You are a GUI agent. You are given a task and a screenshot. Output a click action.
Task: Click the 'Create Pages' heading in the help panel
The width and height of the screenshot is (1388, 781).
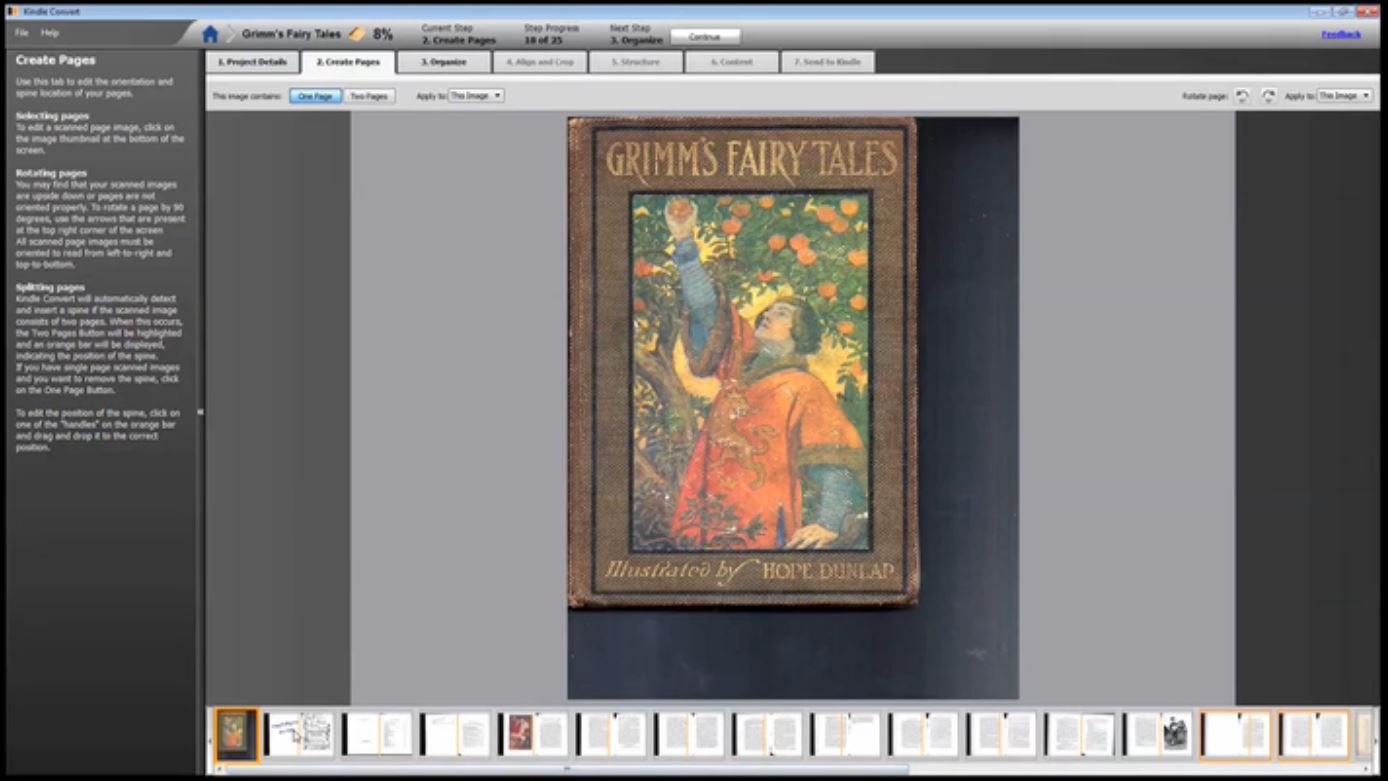[56, 60]
